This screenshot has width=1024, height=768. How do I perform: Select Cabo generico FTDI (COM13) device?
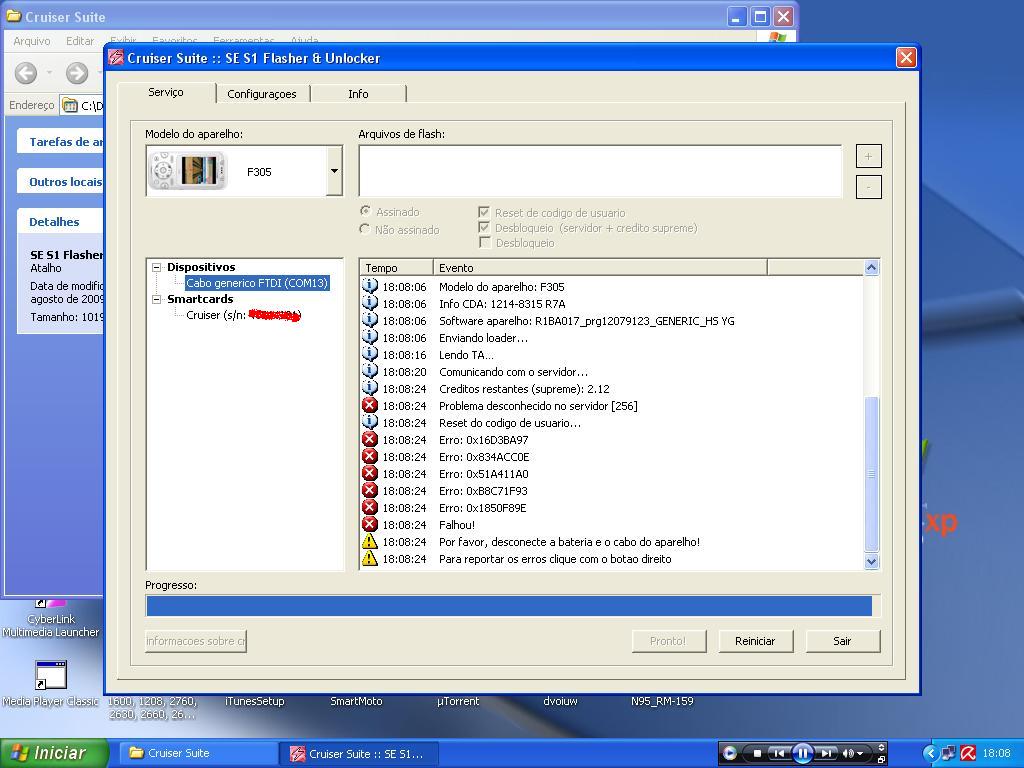pos(257,283)
